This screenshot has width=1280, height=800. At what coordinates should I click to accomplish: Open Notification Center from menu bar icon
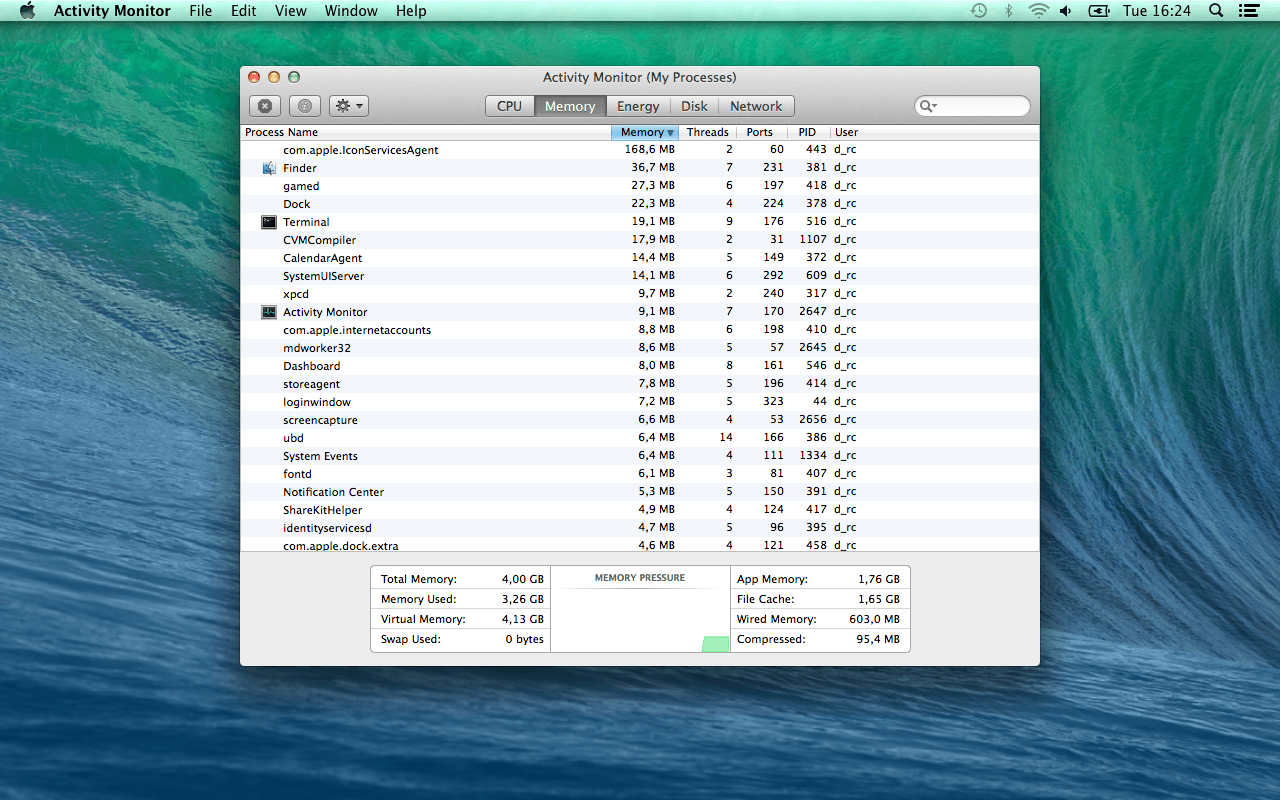(1248, 11)
